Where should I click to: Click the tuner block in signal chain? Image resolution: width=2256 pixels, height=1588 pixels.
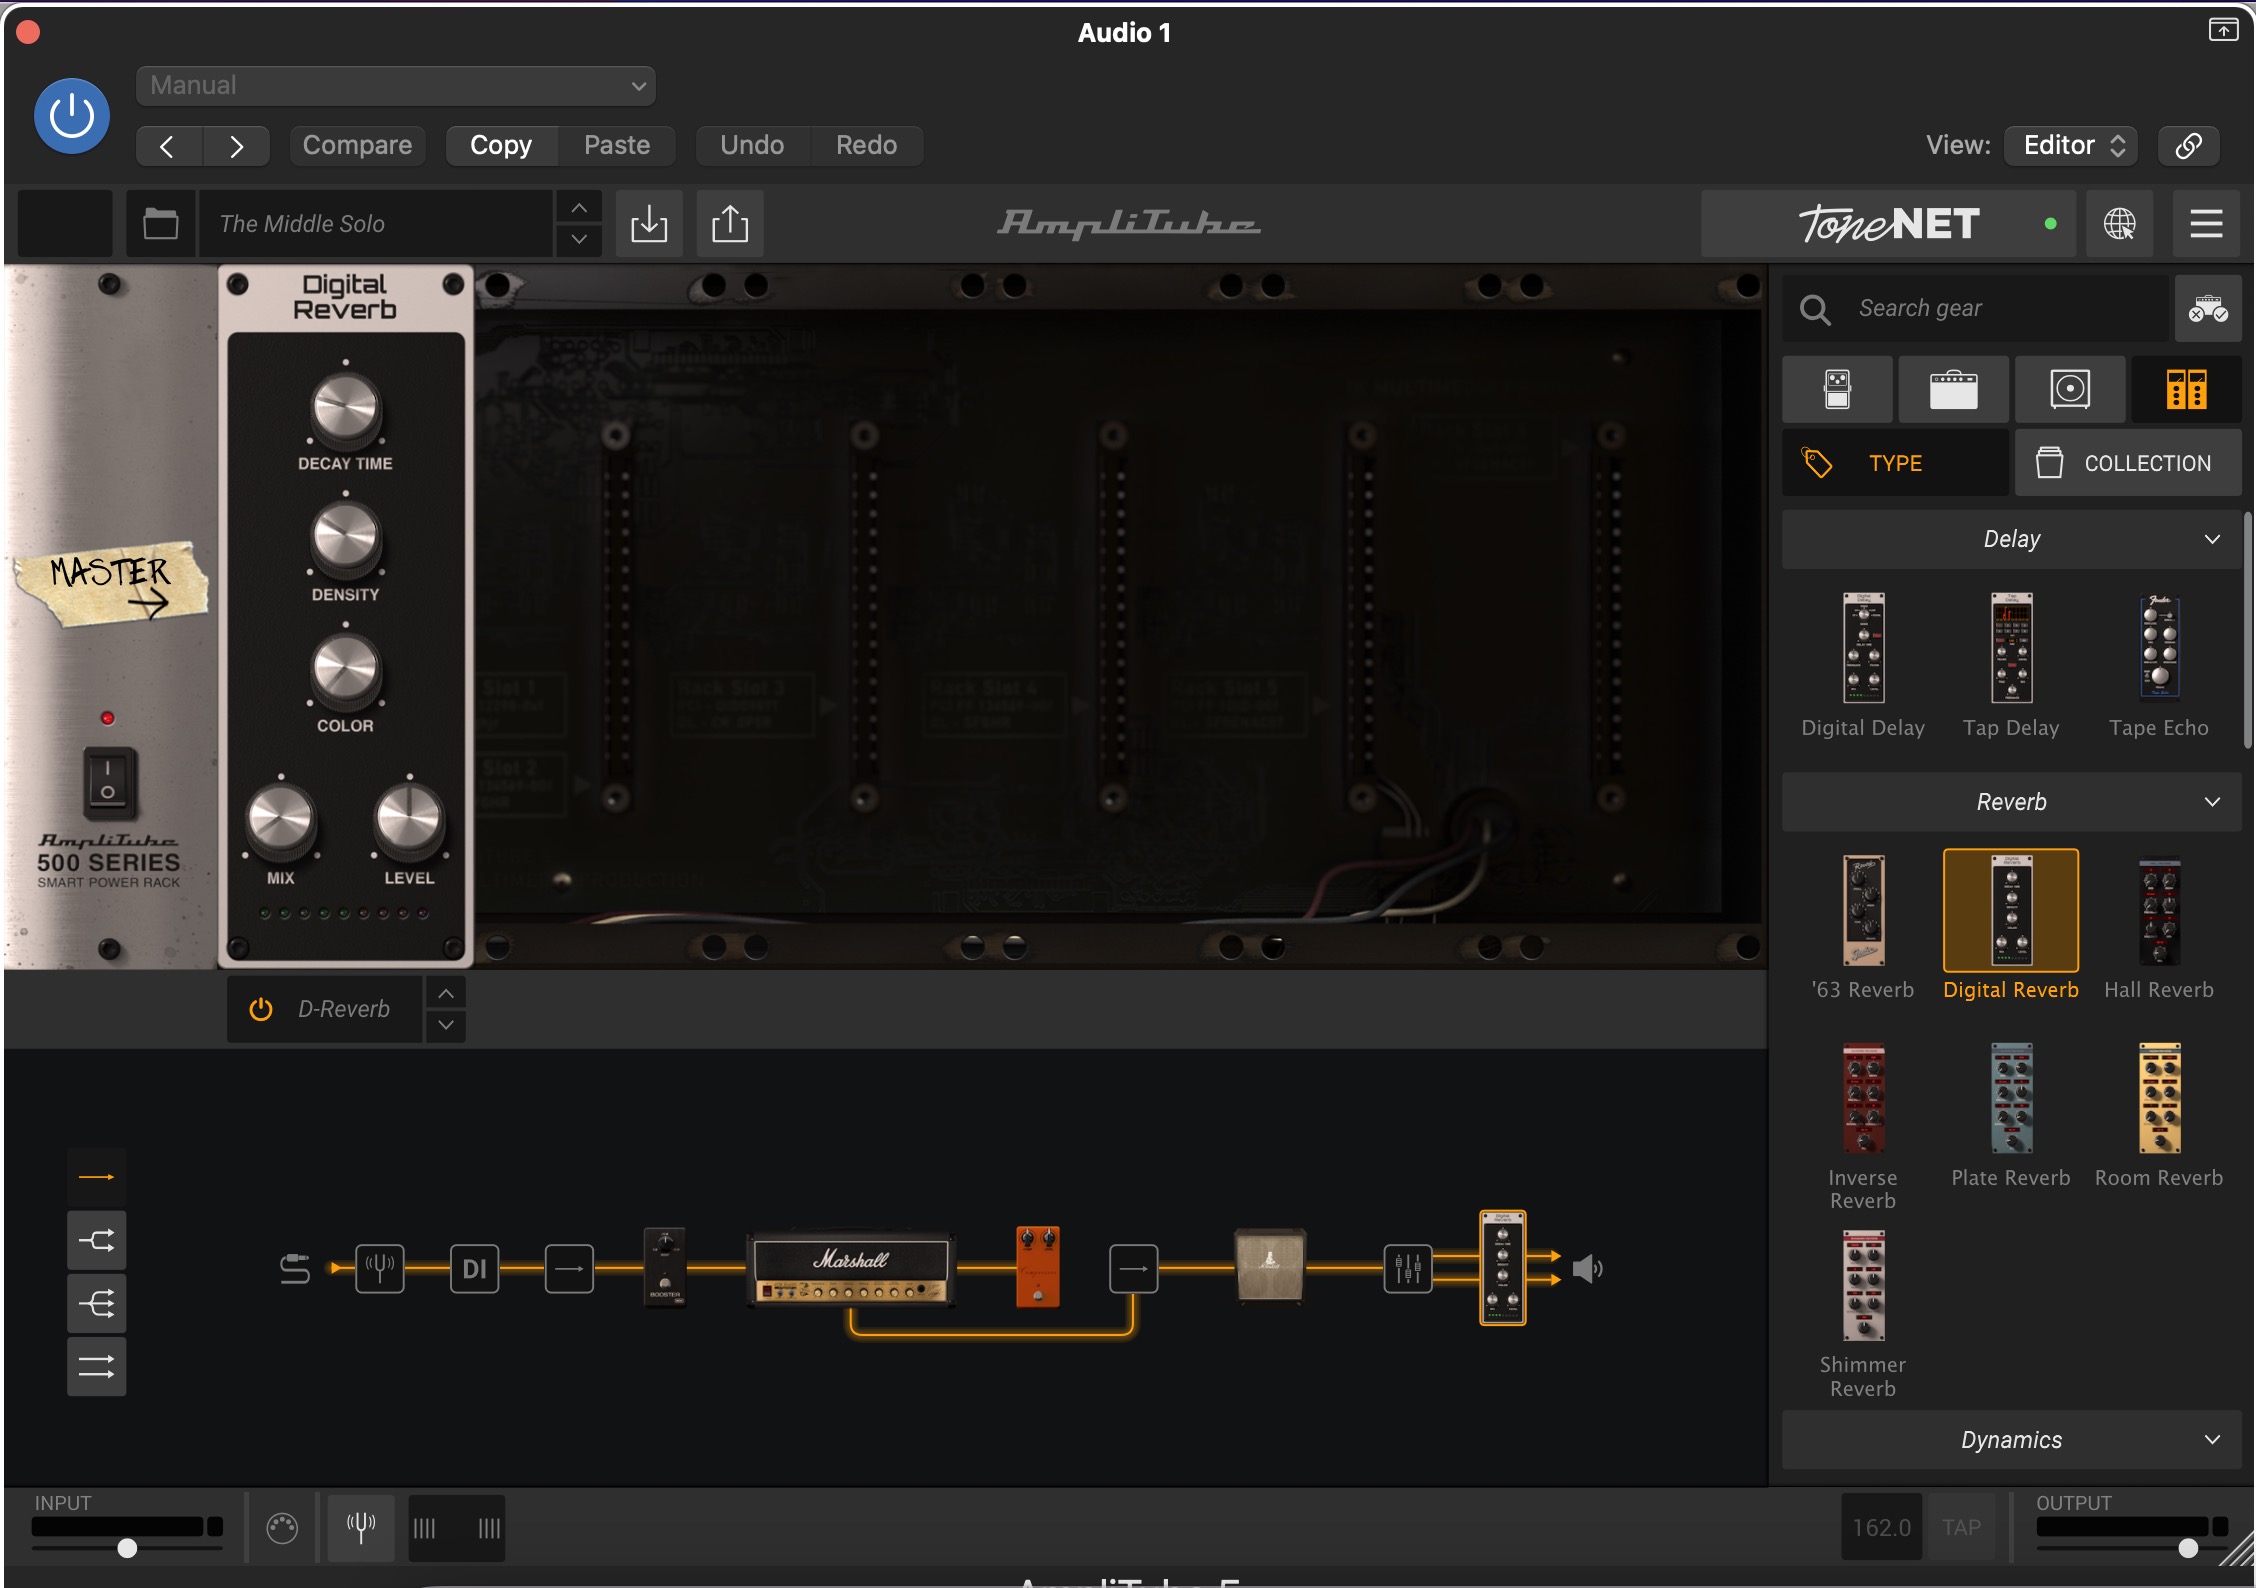click(380, 1269)
